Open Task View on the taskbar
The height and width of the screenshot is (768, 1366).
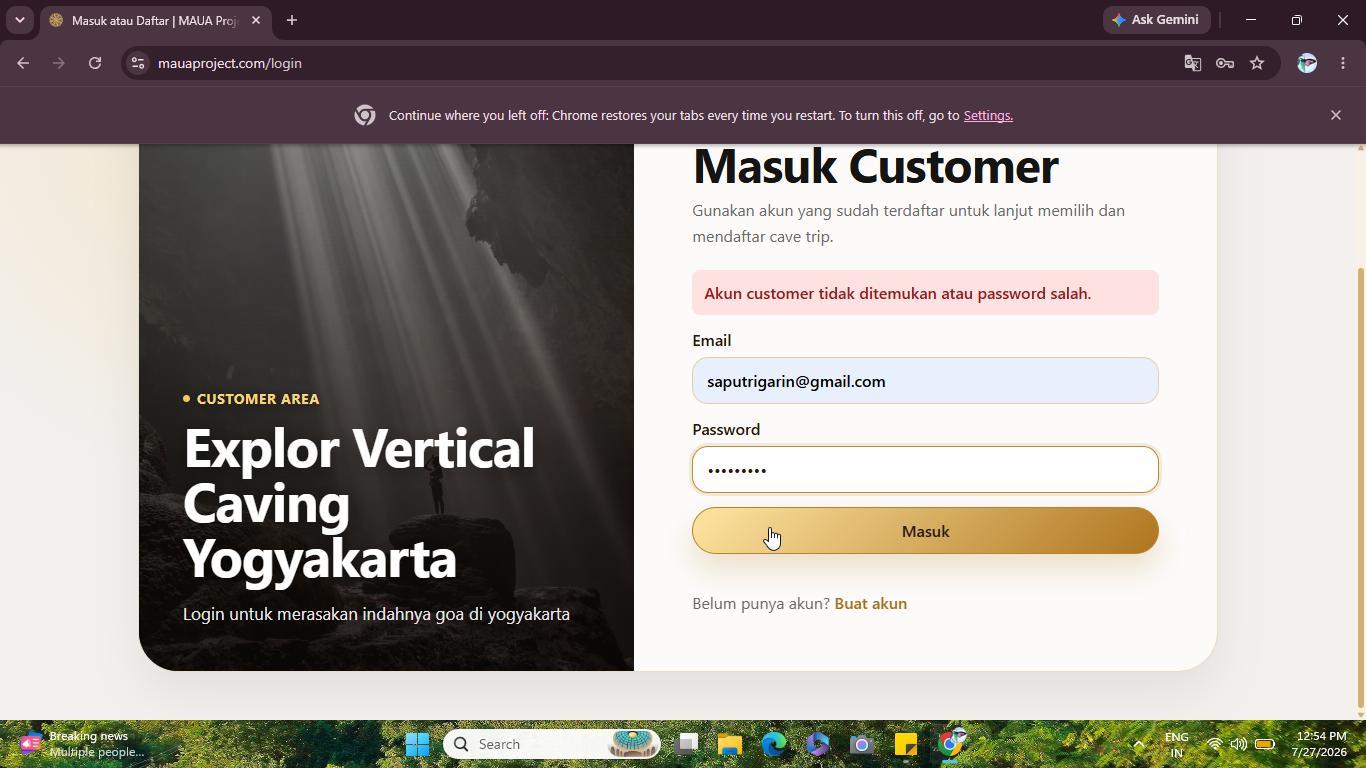pos(687,744)
